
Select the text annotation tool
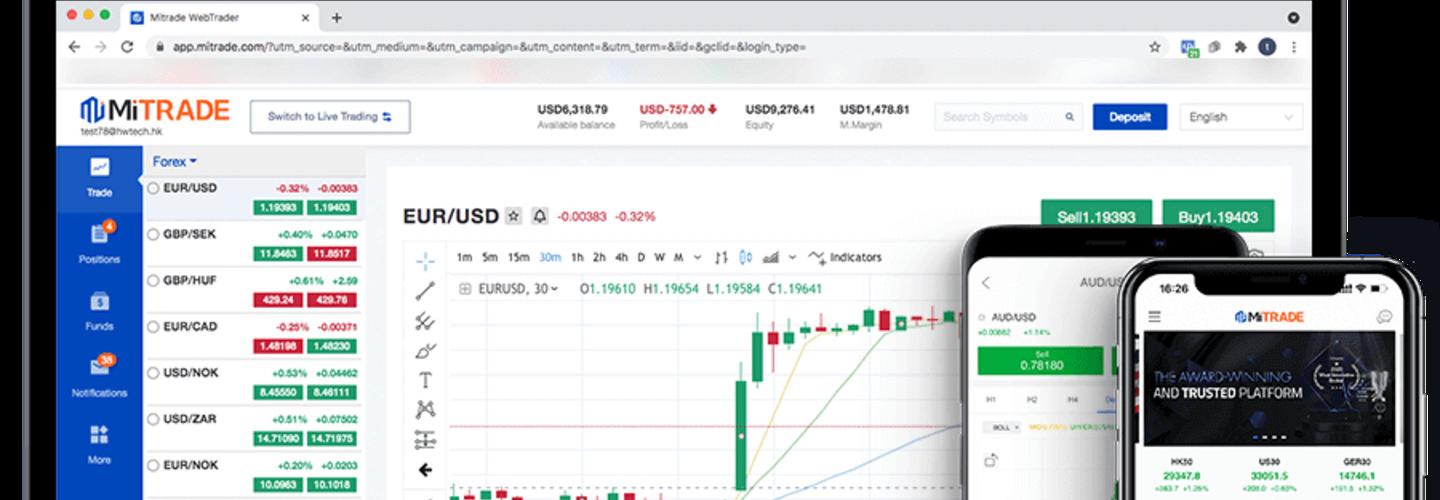[425, 380]
